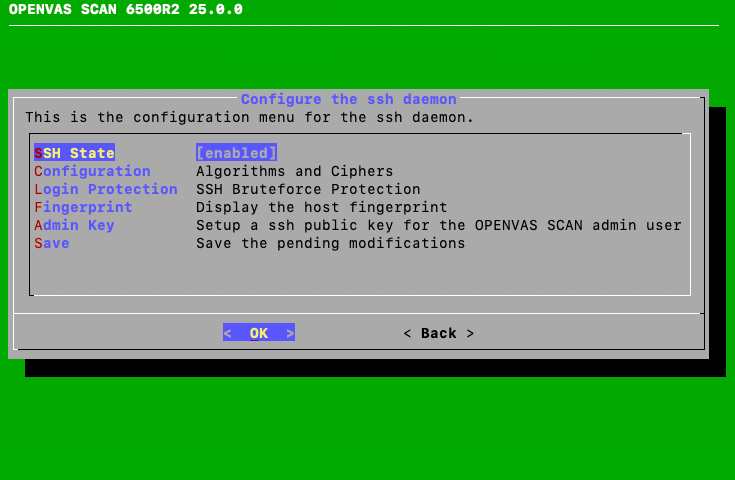The image size is (735, 480).
Task: Select the Save menu entry
Action: point(52,243)
